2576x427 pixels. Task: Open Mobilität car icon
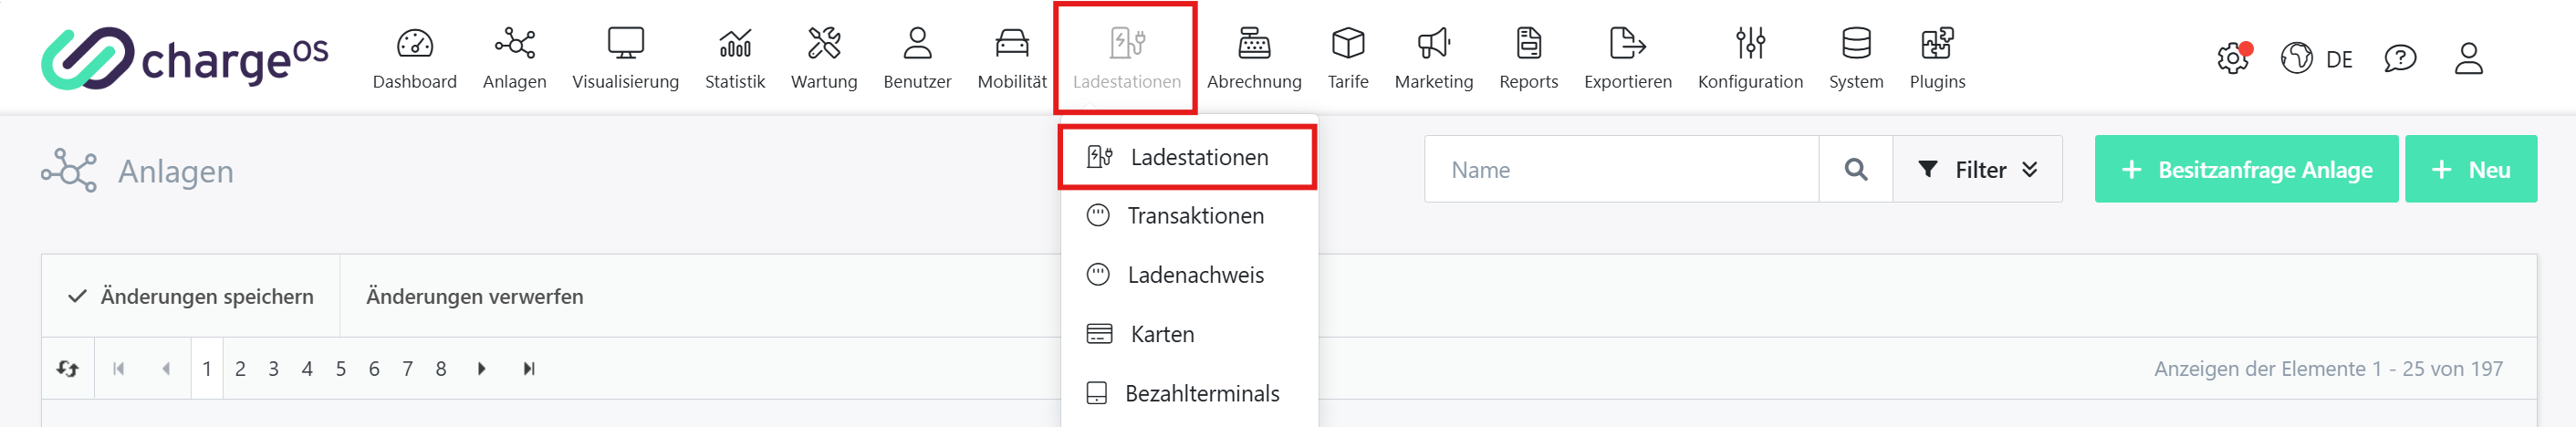click(1011, 44)
